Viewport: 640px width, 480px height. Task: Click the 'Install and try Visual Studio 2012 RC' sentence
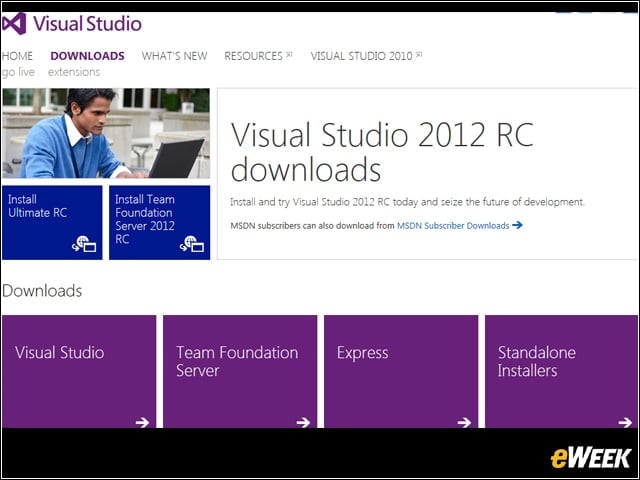pyautogui.click(x=407, y=202)
